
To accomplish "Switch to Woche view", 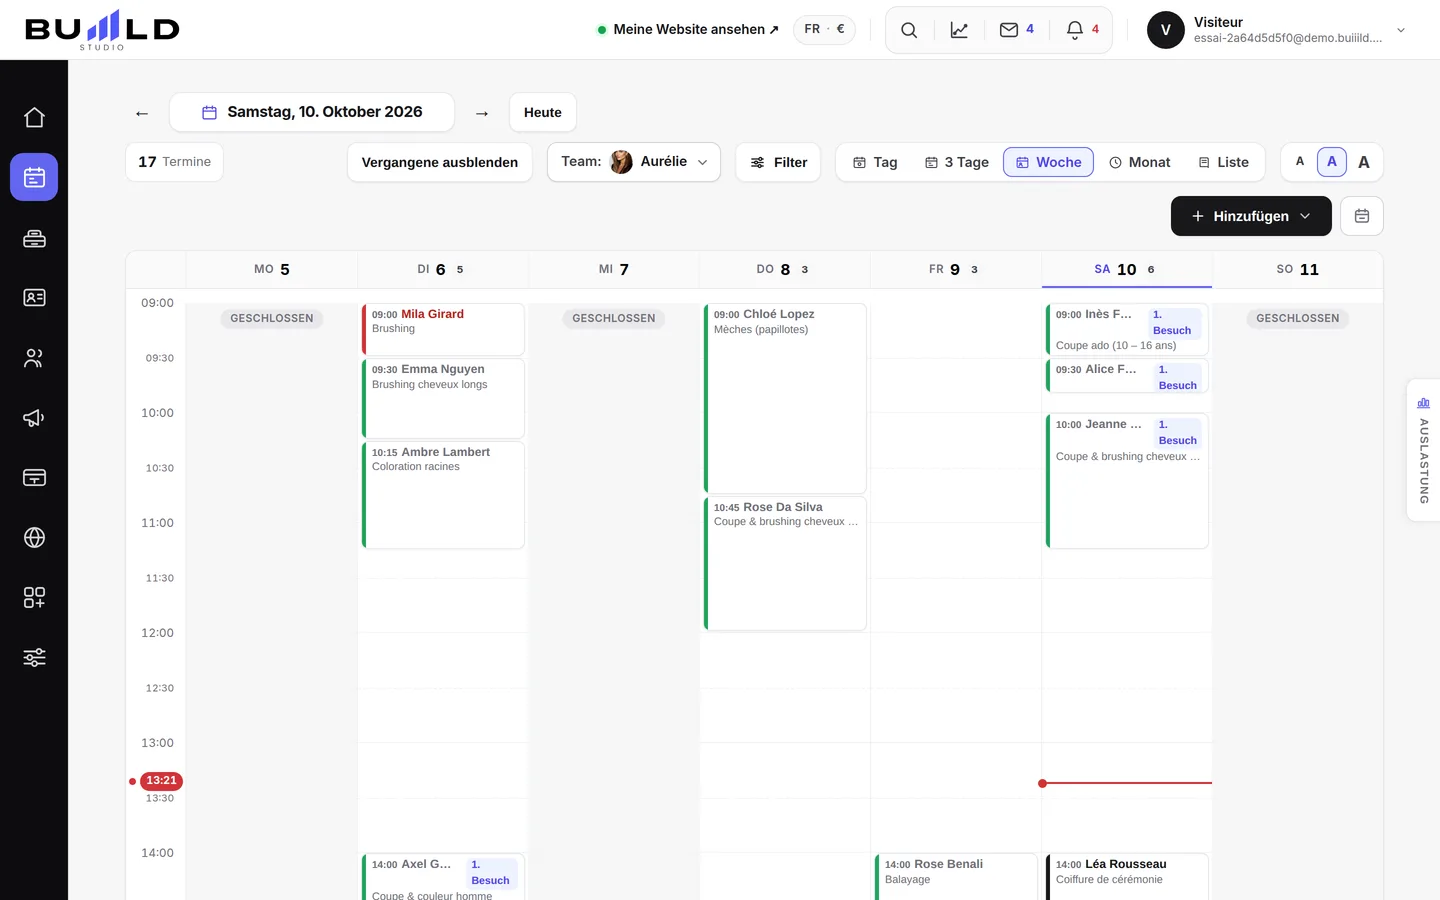I will tap(1049, 162).
